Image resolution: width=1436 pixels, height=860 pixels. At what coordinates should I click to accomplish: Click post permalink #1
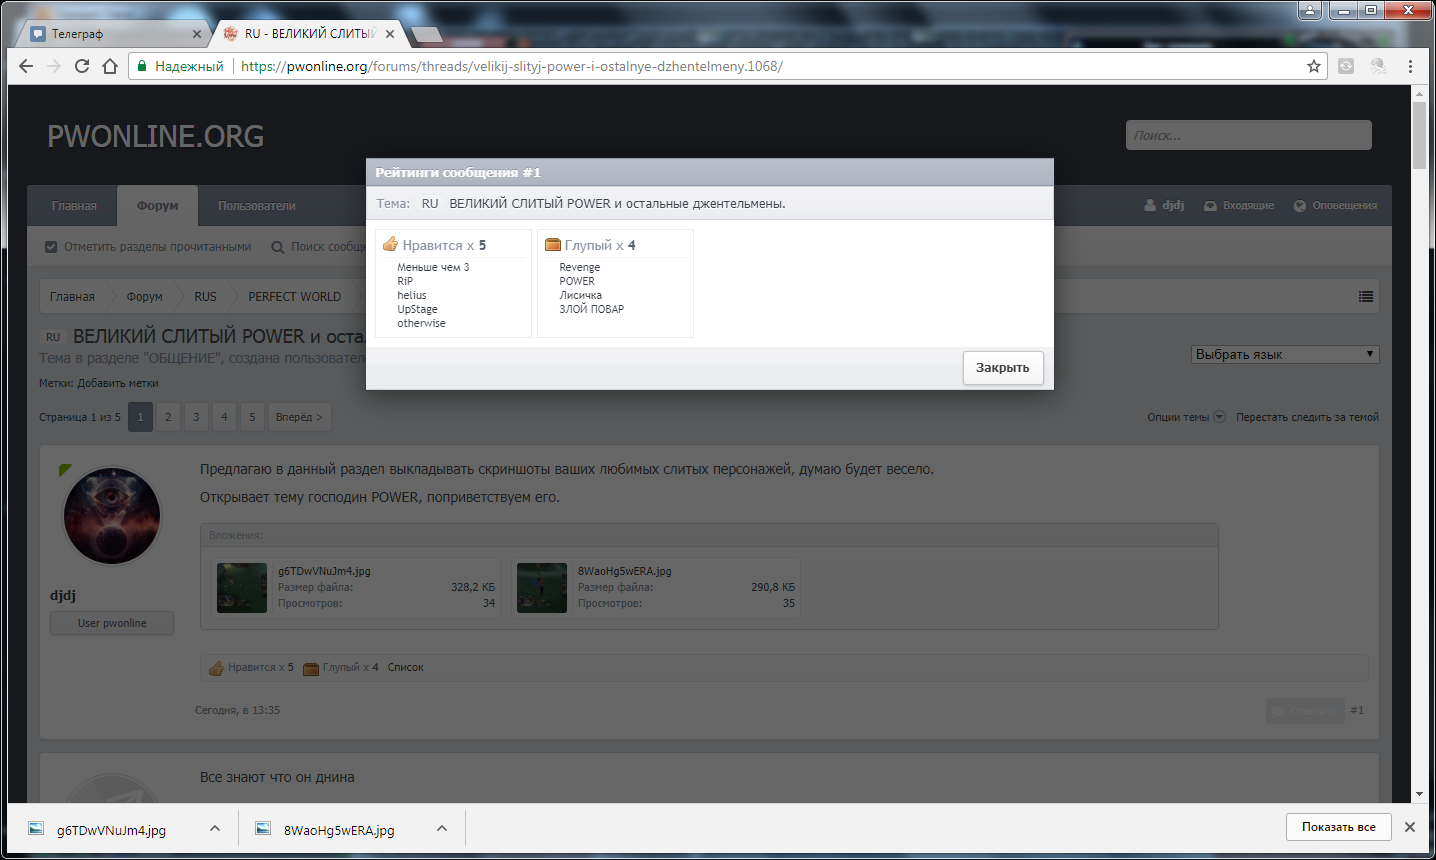point(1357,710)
